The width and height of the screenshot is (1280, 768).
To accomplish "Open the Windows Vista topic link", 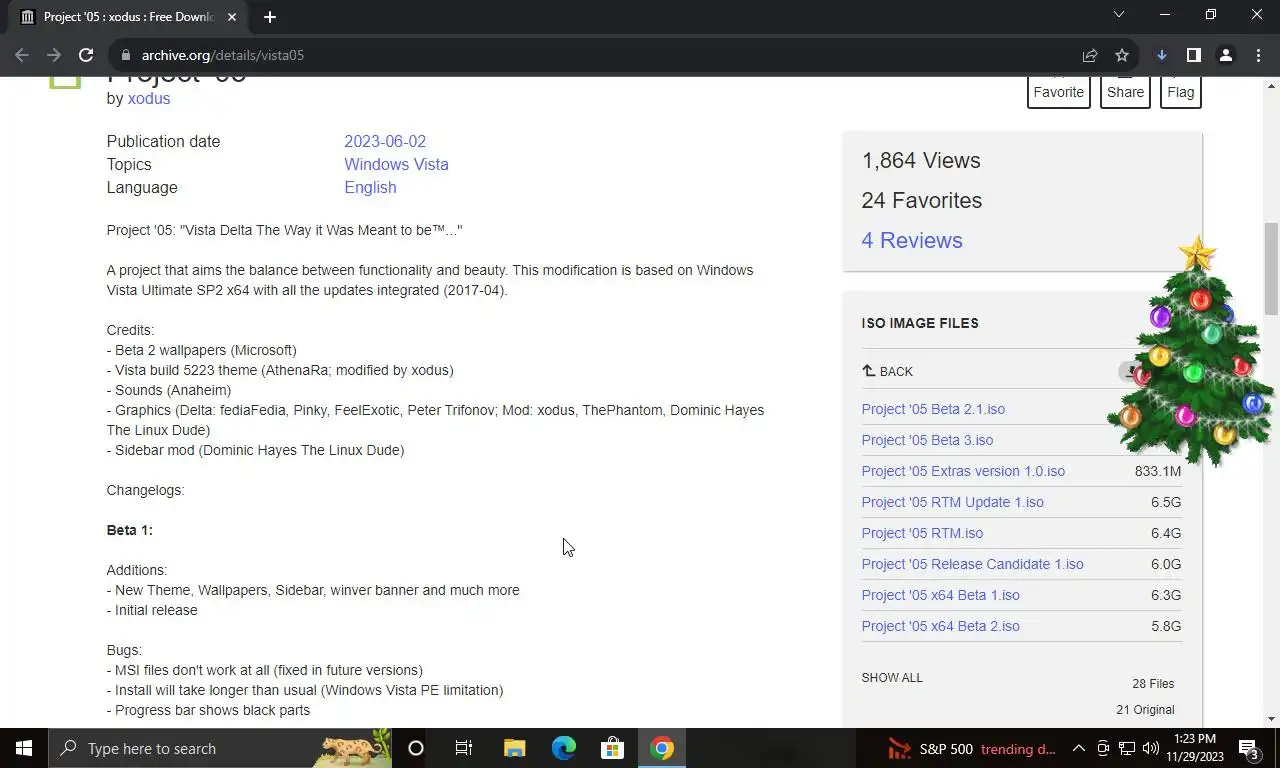I will (396, 164).
